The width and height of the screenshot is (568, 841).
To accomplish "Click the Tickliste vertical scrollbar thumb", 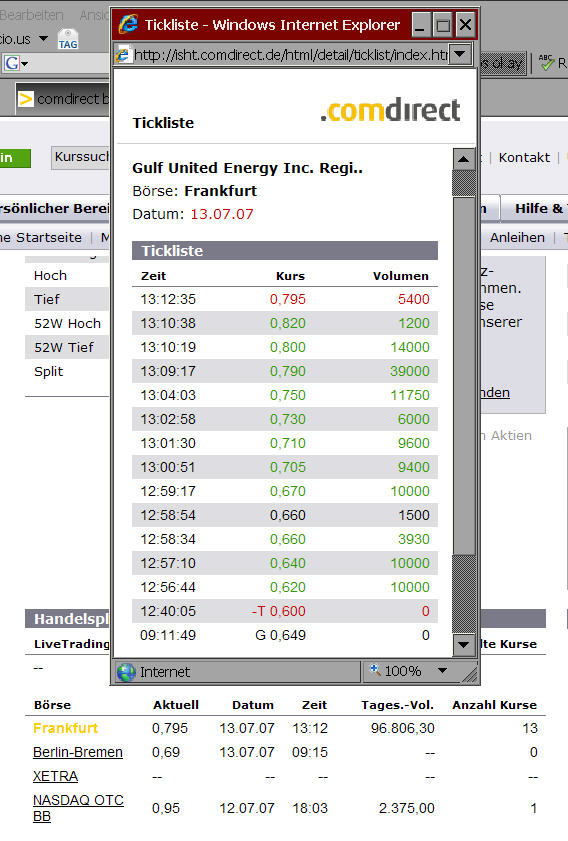I will click(463, 375).
